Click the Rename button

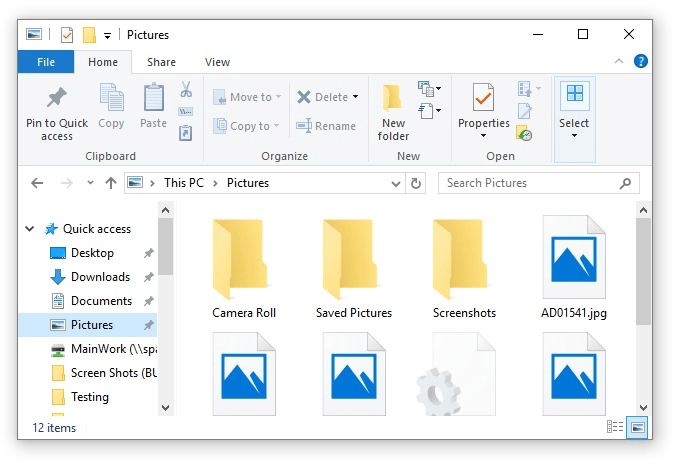click(x=326, y=126)
